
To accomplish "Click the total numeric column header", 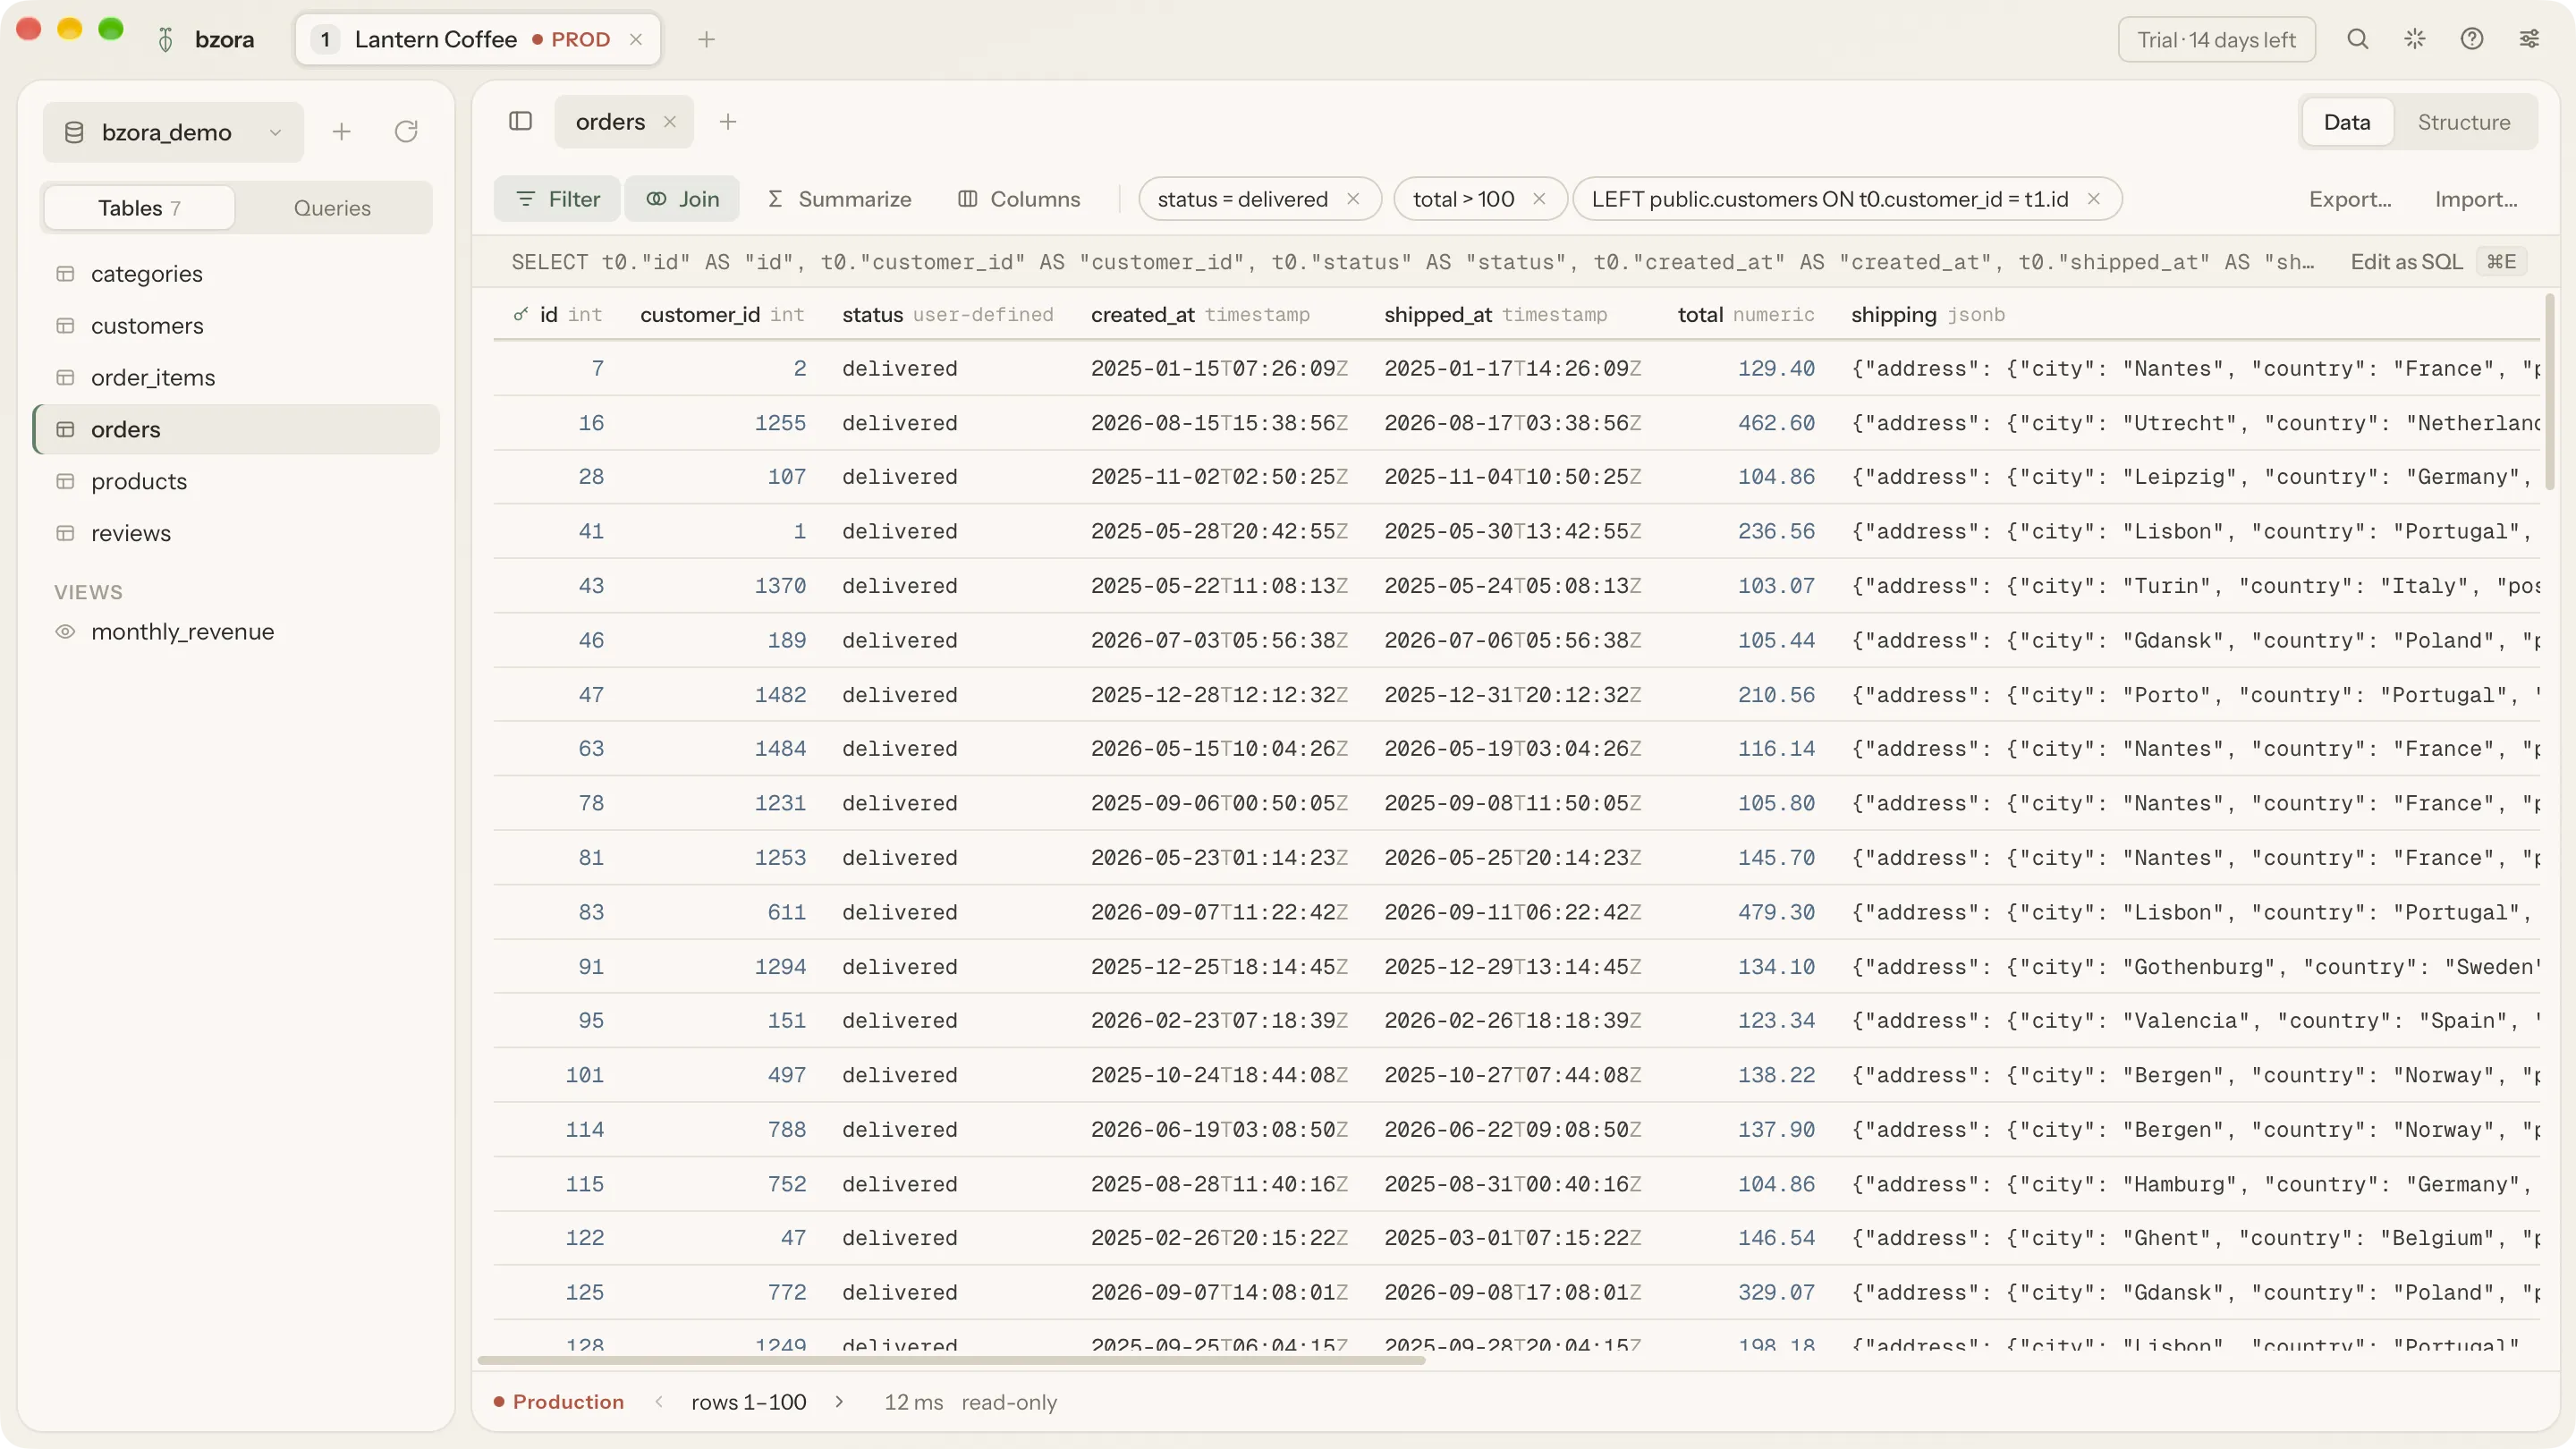I will point(1745,314).
